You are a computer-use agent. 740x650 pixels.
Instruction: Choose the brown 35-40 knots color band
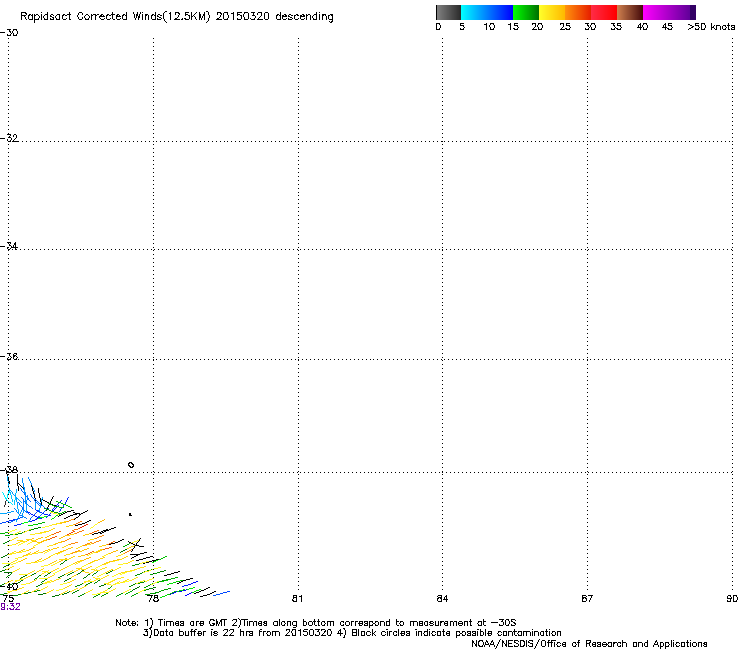(x=630, y=12)
